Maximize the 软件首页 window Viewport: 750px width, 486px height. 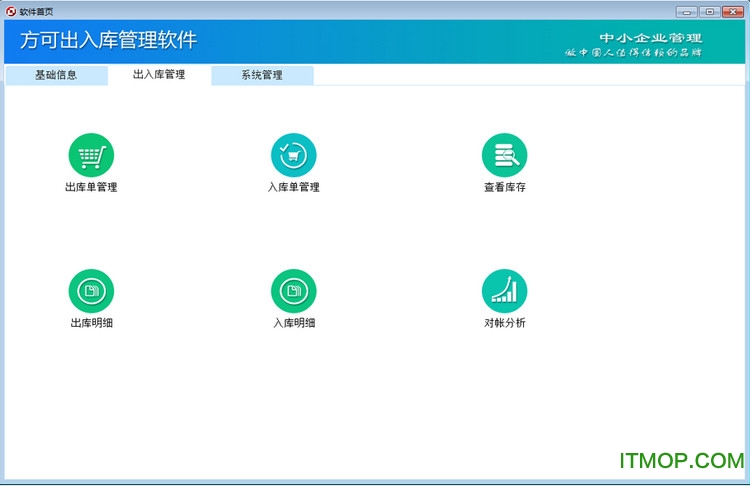click(710, 11)
